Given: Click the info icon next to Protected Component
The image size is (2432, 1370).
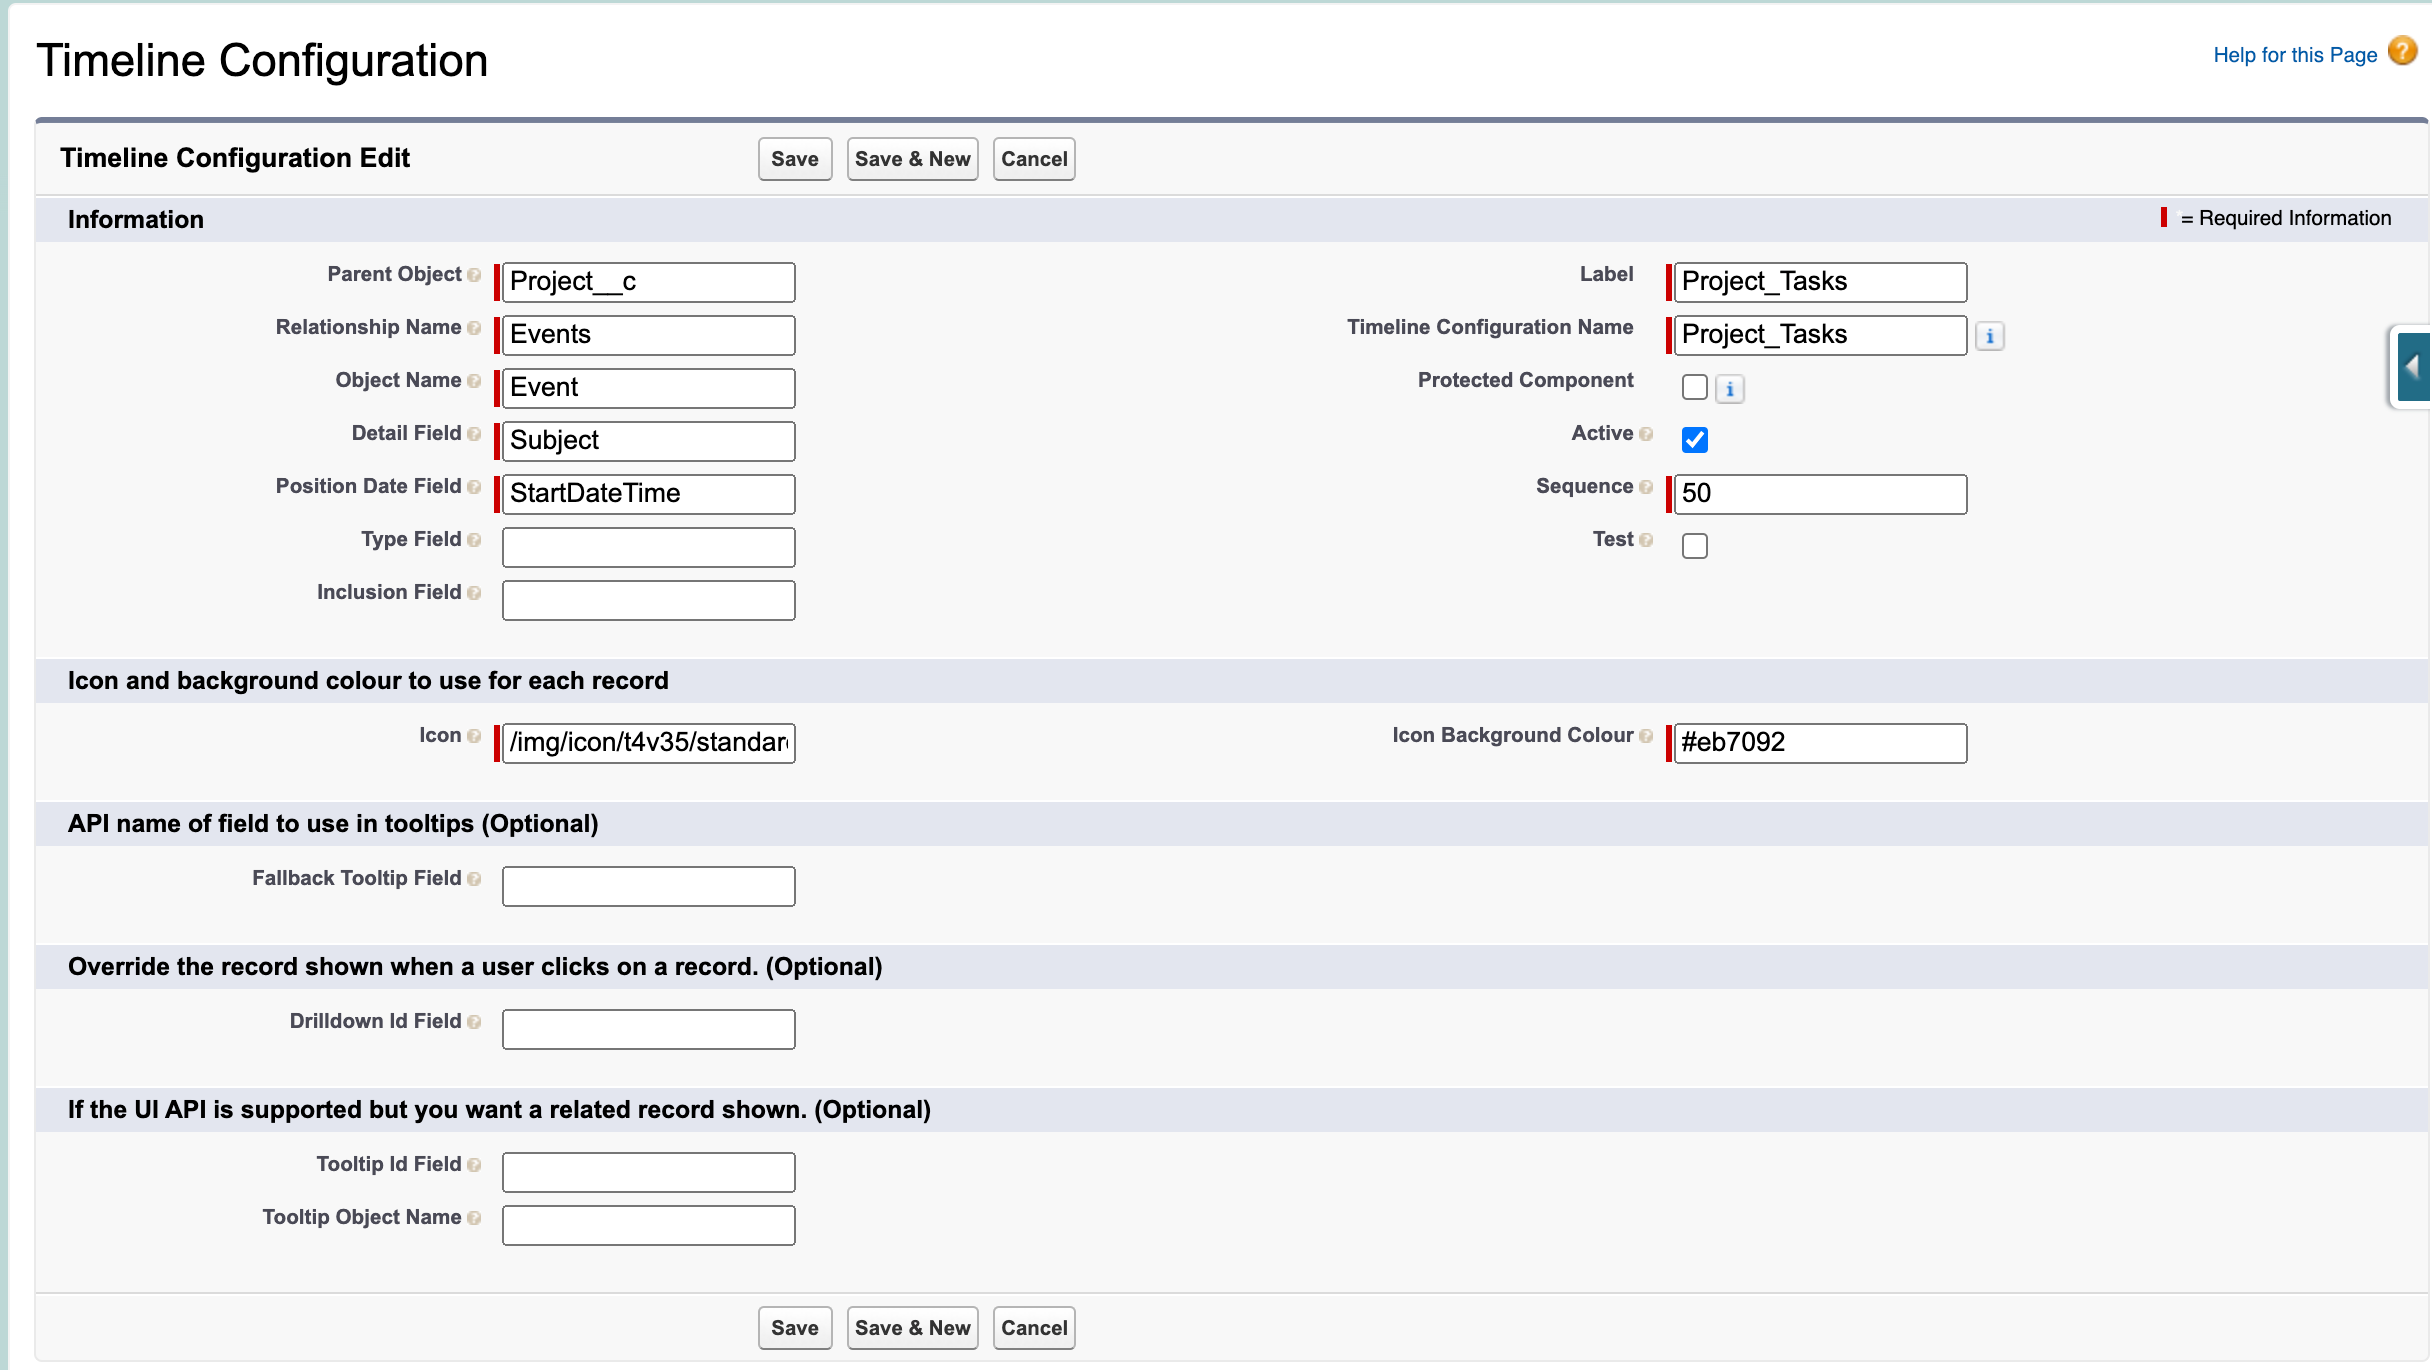Looking at the screenshot, I should point(1730,389).
